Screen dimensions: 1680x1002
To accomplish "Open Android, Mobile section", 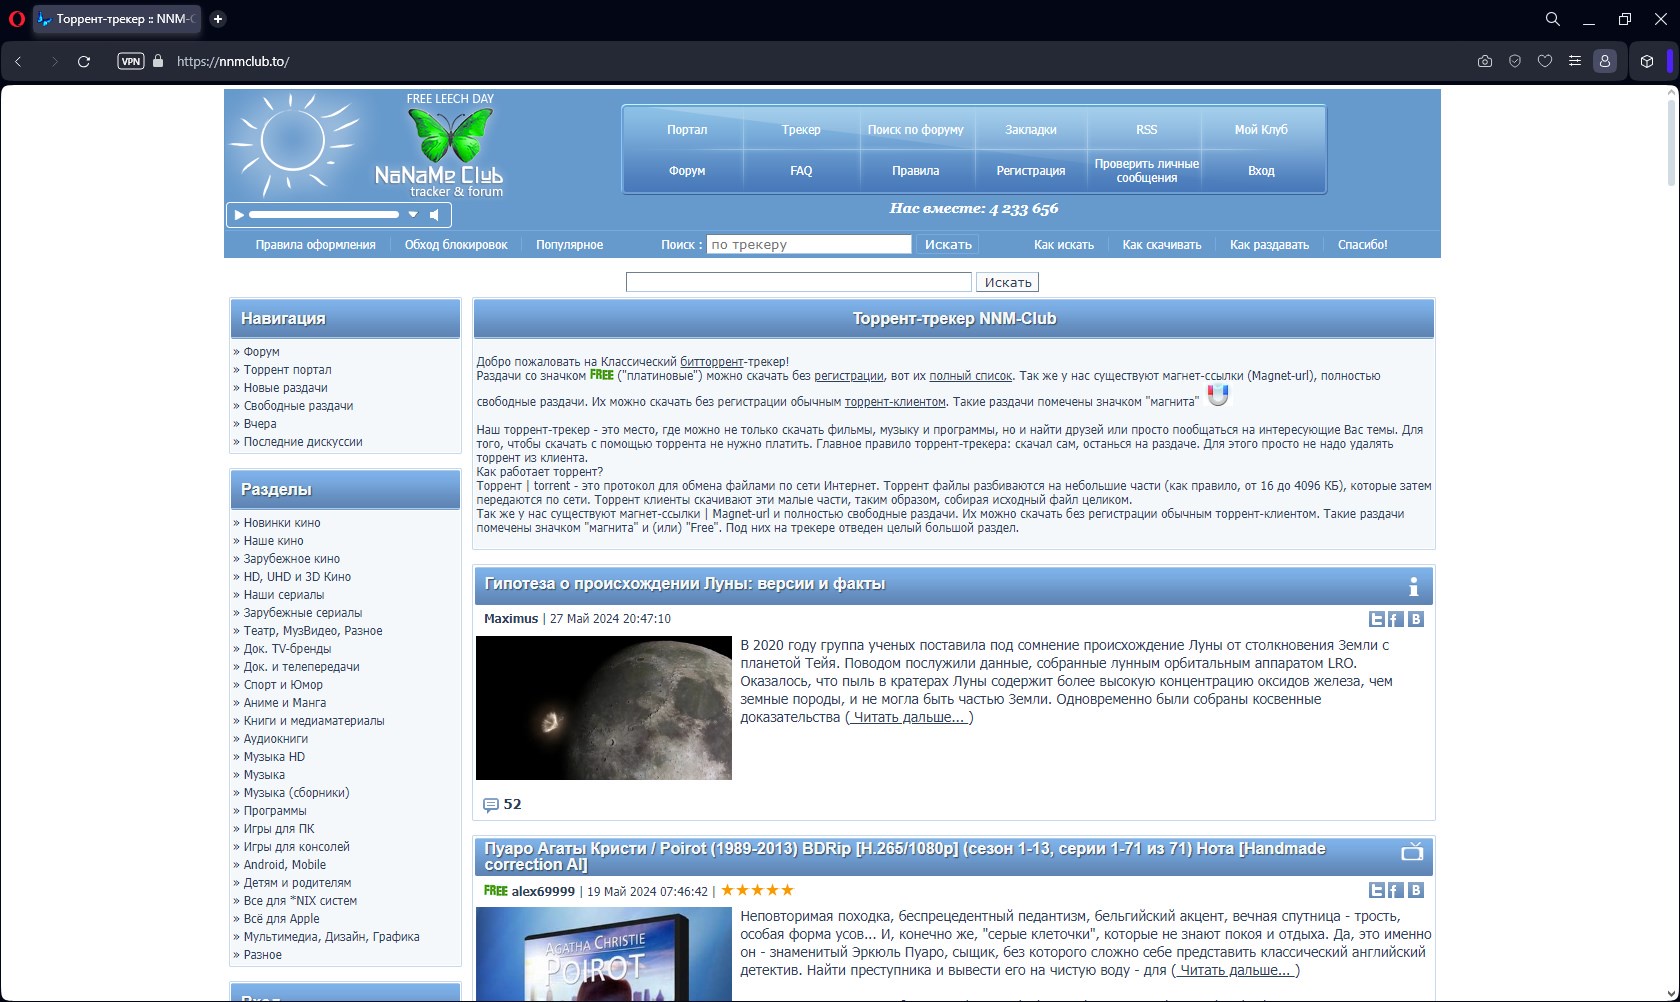I will click(285, 865).
